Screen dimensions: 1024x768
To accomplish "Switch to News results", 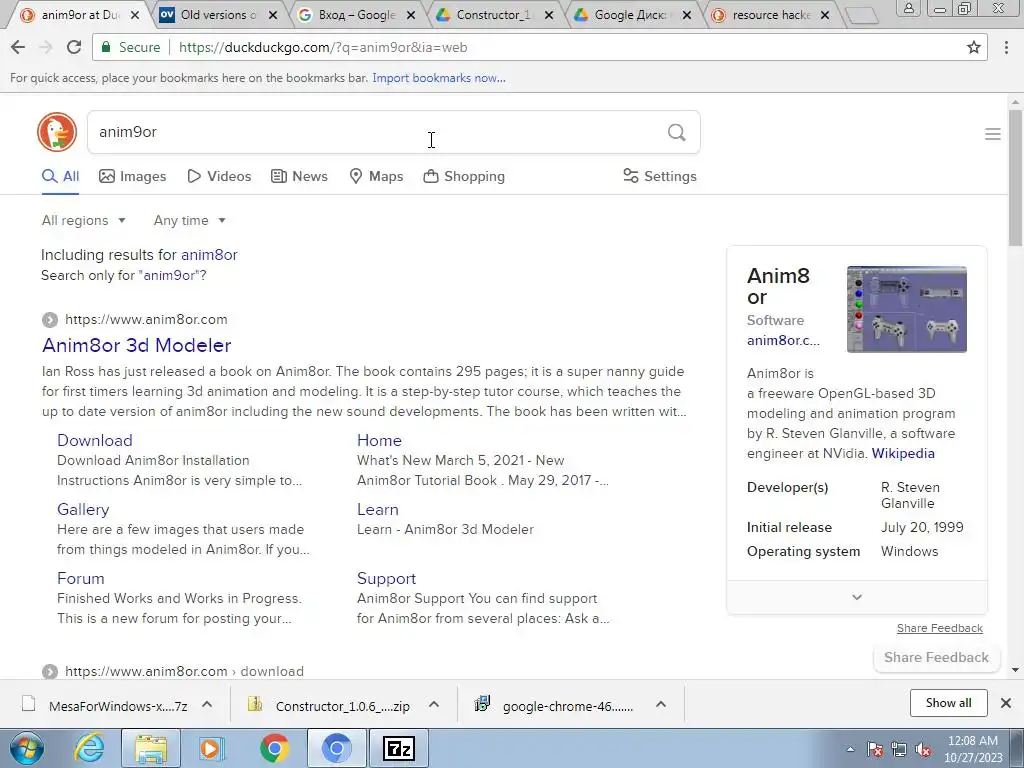I will tap(299, 176).
